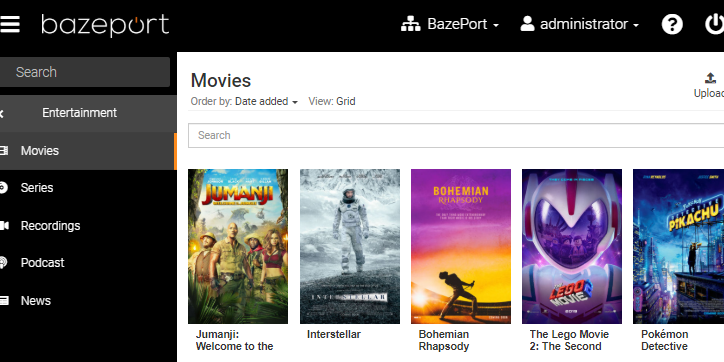
Task: Click the Entertainment header
Action: 79,113
